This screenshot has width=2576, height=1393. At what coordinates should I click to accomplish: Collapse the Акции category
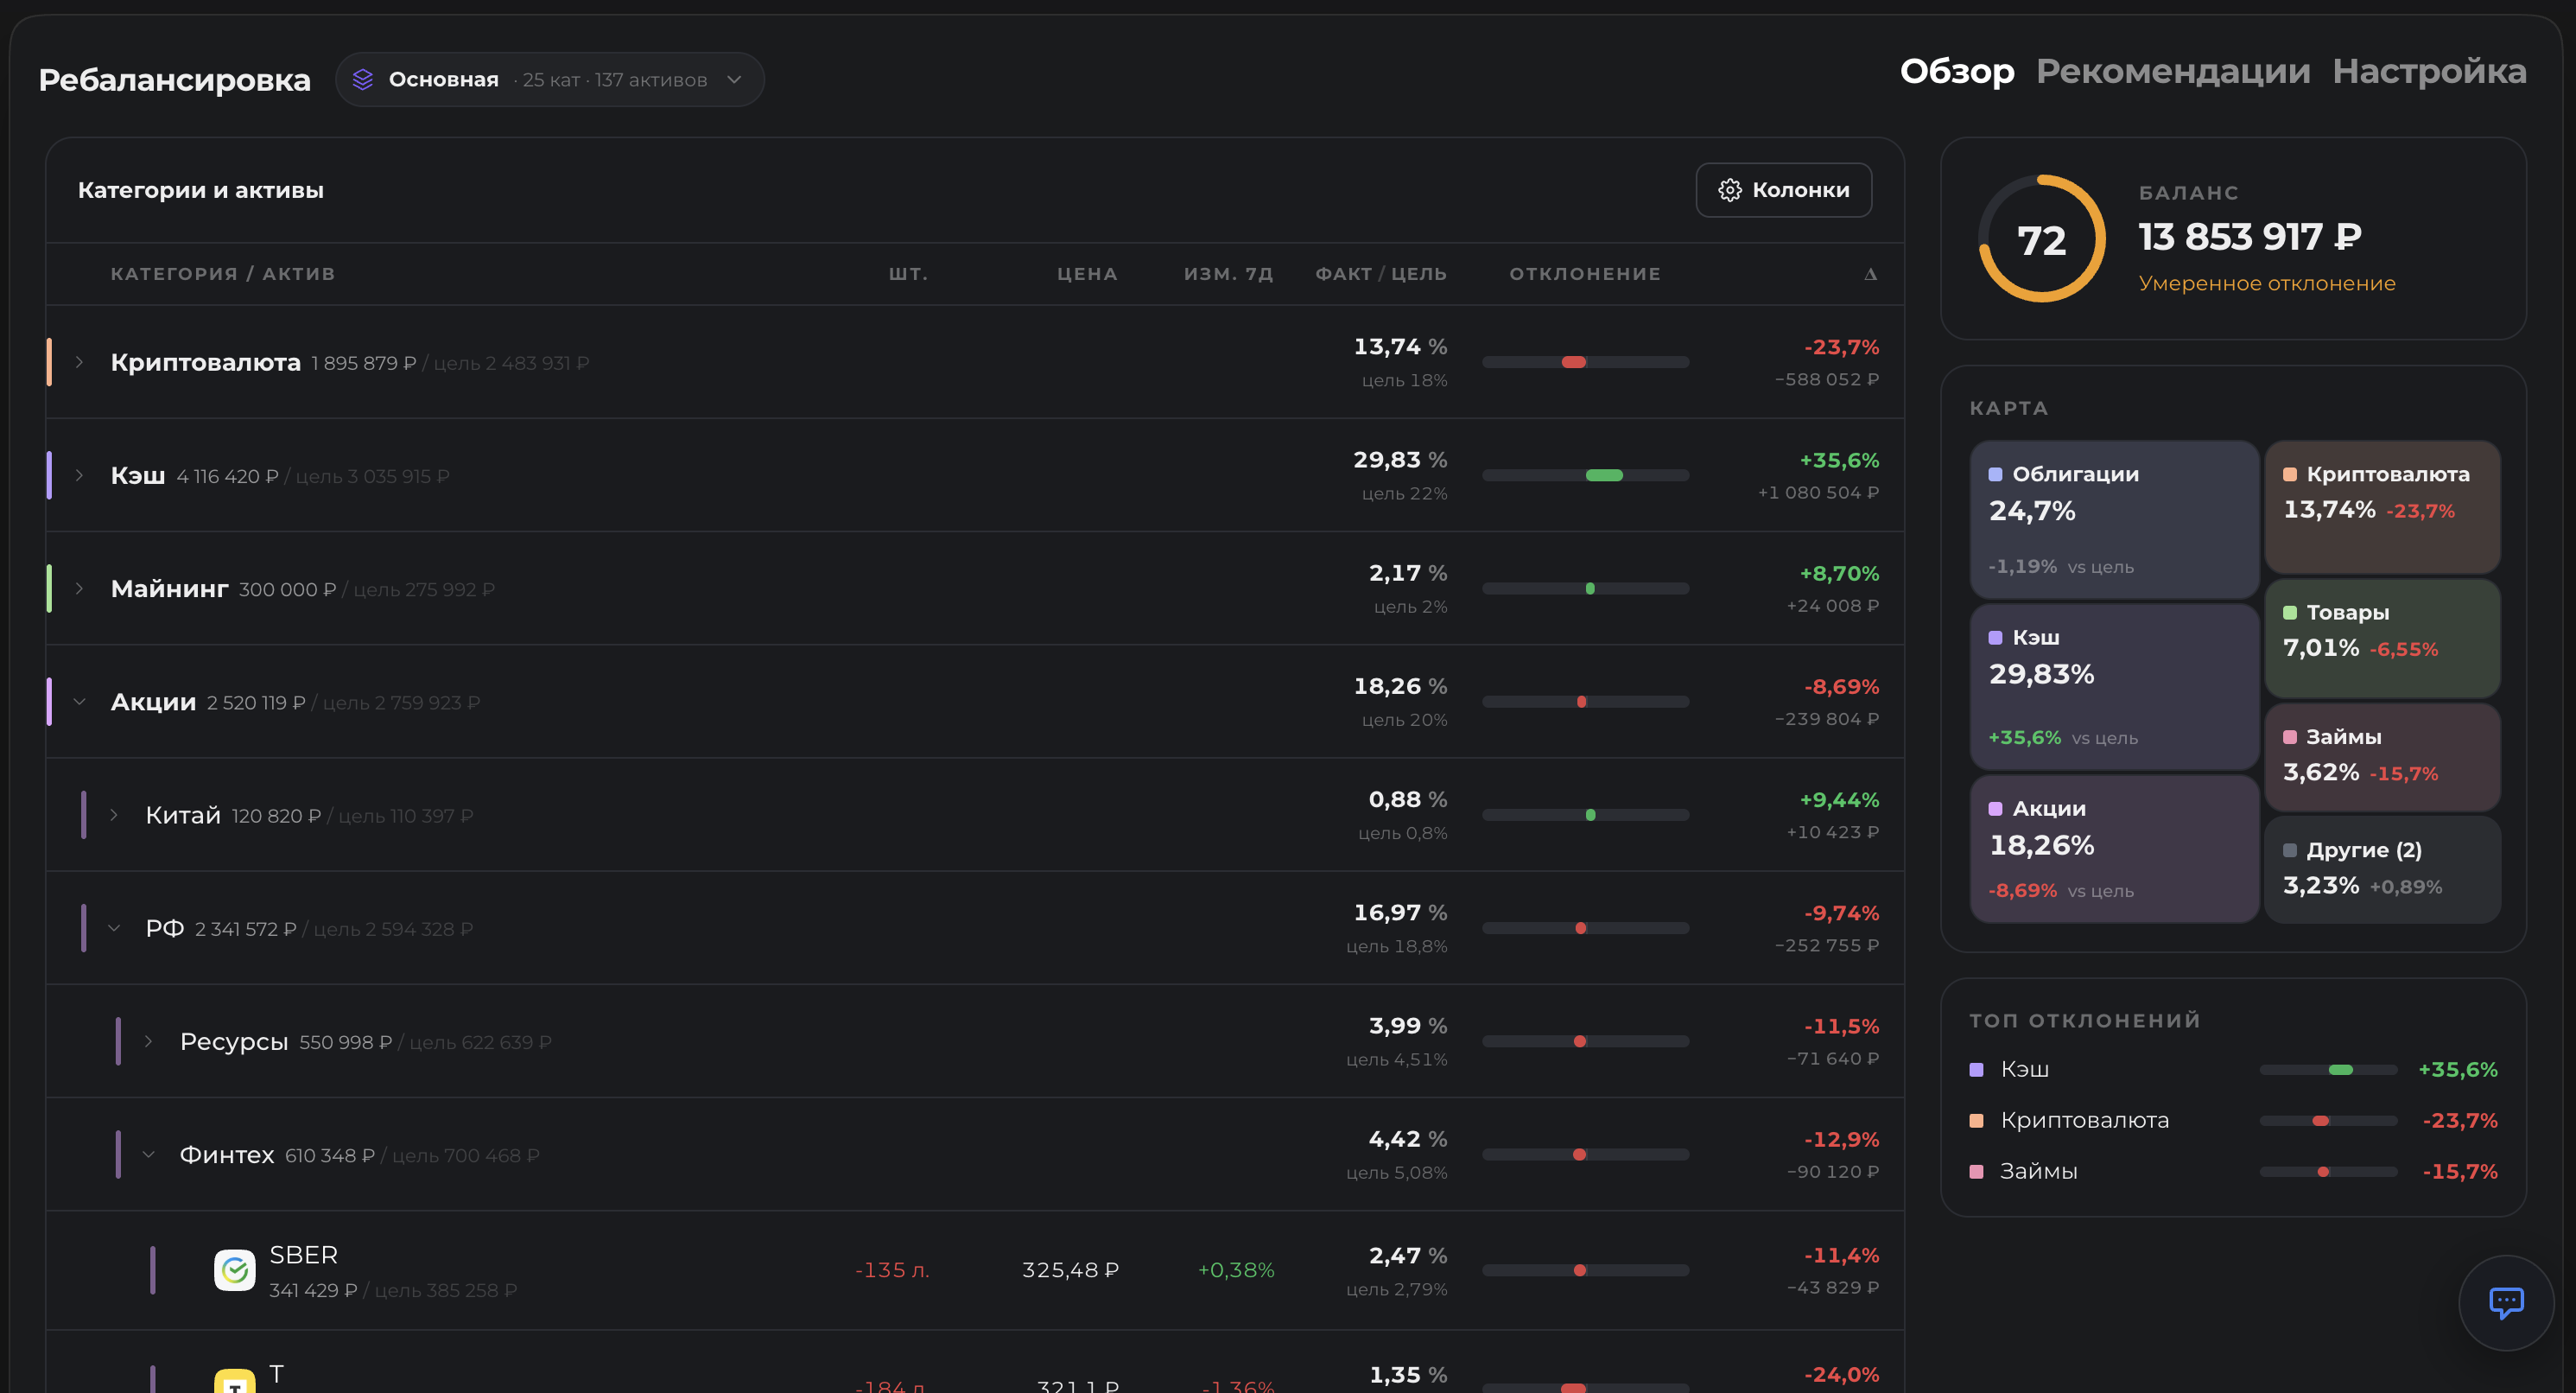coord(79,702)
